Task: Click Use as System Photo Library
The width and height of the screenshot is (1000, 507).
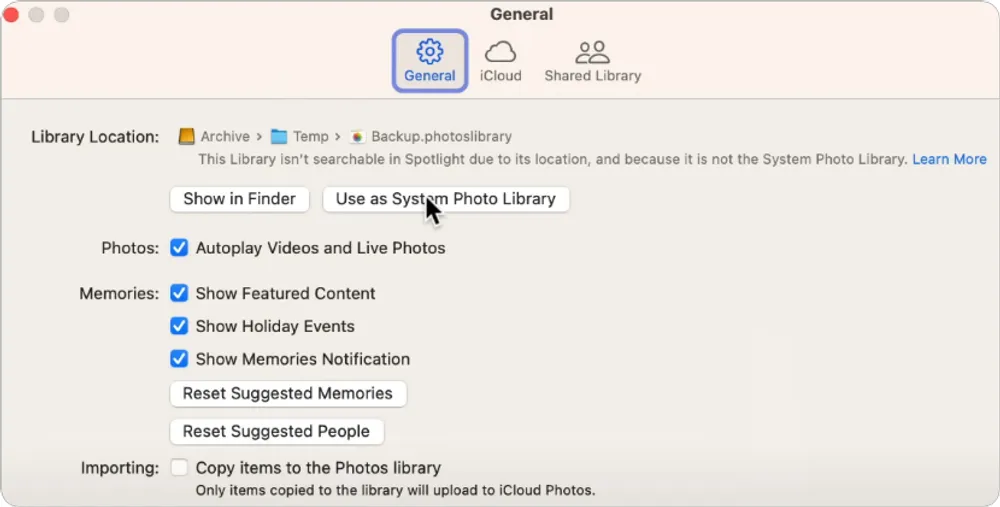Action: click(446, 199)
